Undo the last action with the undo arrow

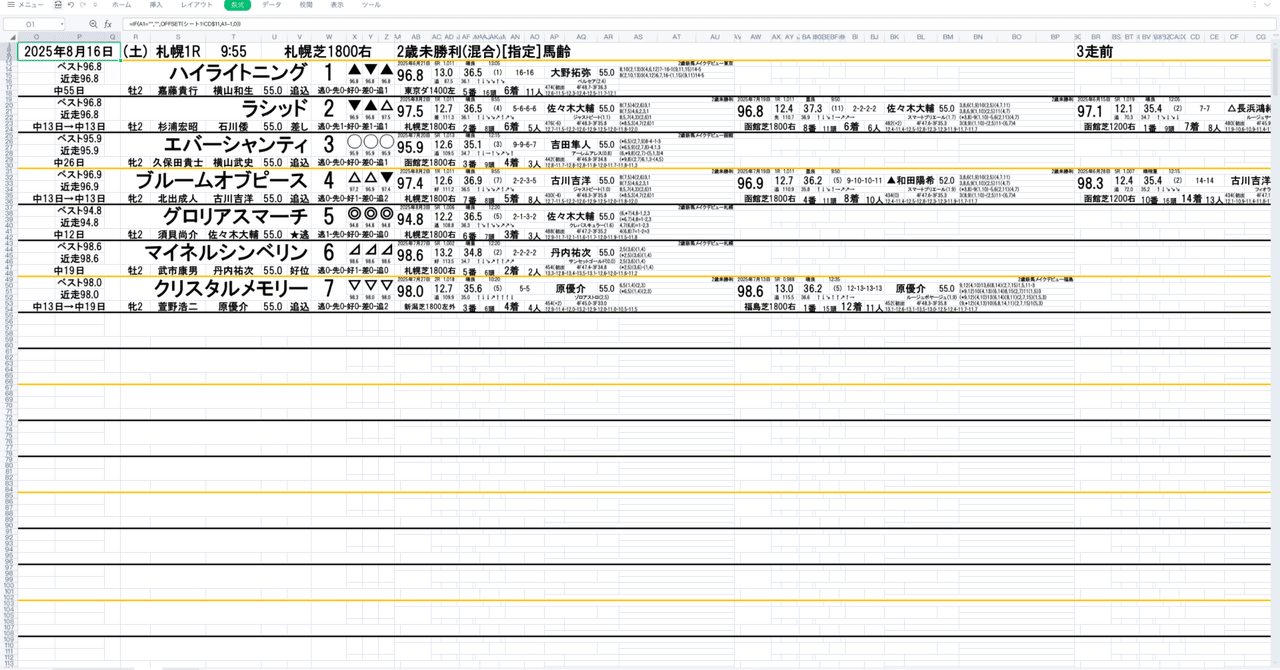point(71,5)
